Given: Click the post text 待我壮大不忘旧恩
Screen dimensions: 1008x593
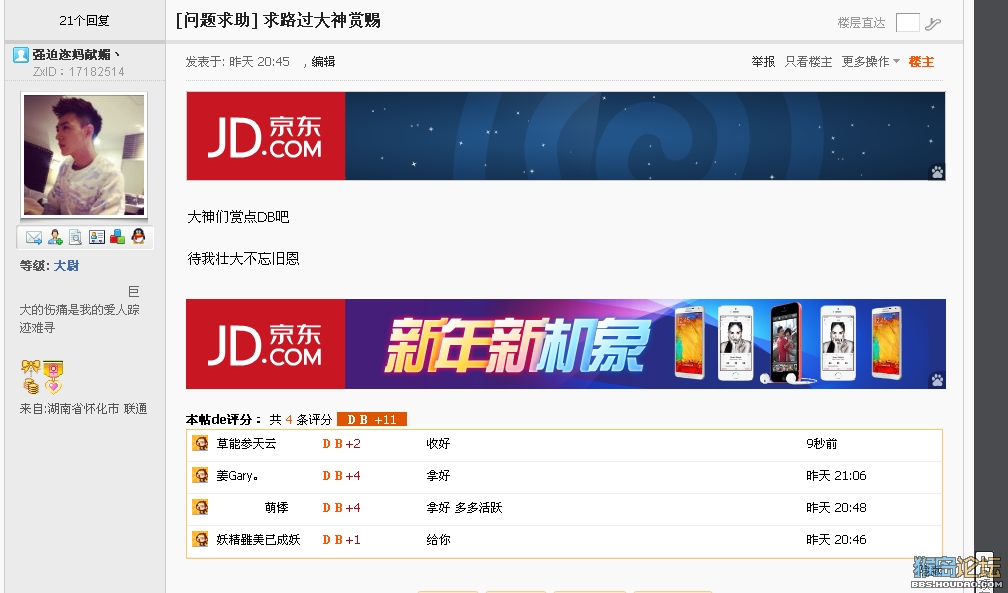Looking at the screenshot, I should click(x=243, y=259).
